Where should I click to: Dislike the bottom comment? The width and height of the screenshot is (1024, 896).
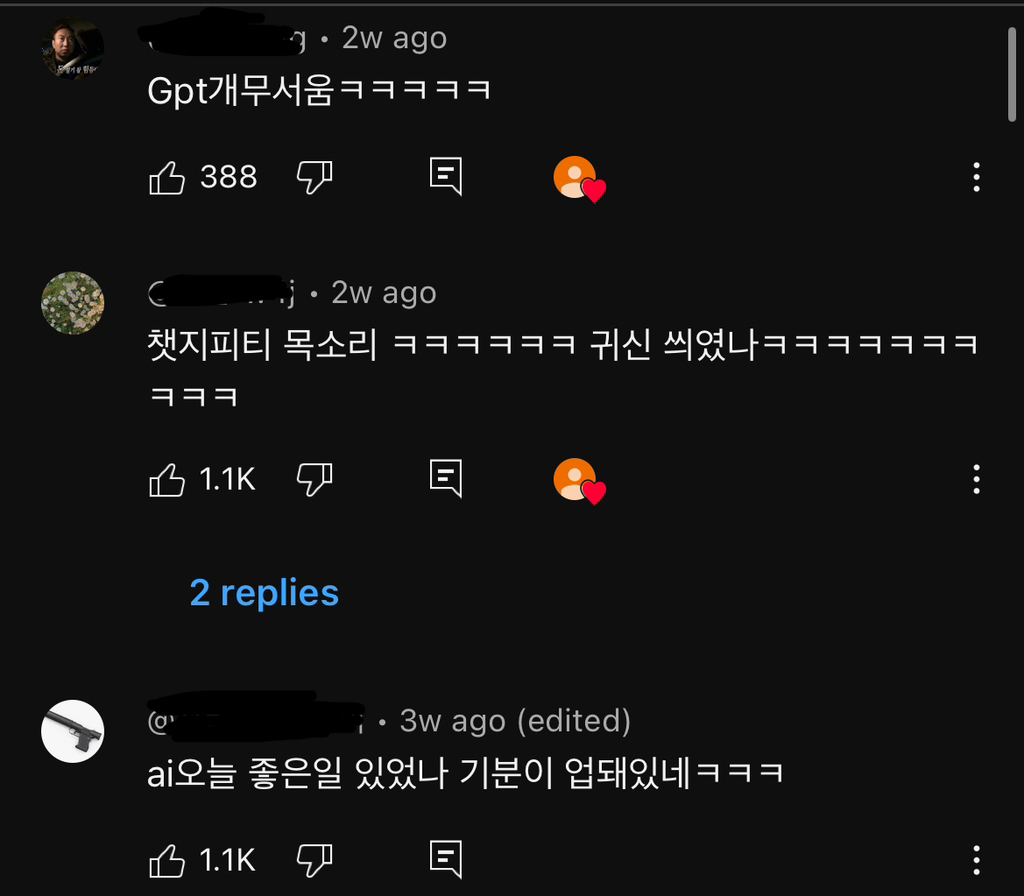pos(313,858)
